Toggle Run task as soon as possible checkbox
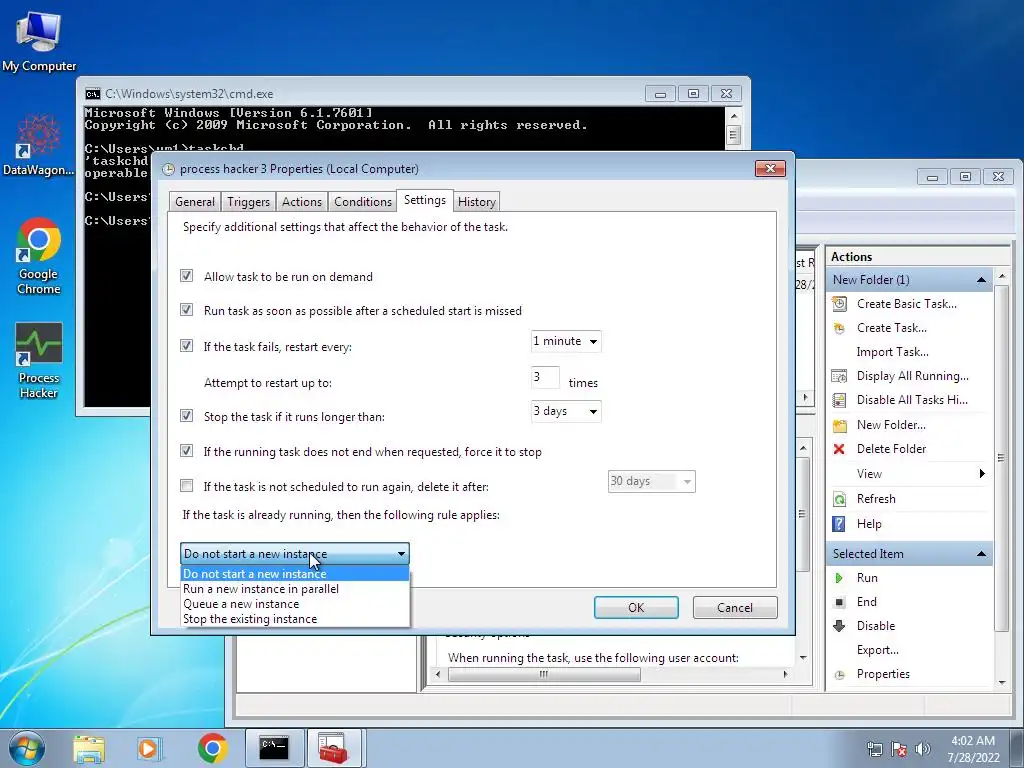Viewport: 1024px width, 768px height. pyautogui.click(x=187, y=310)
